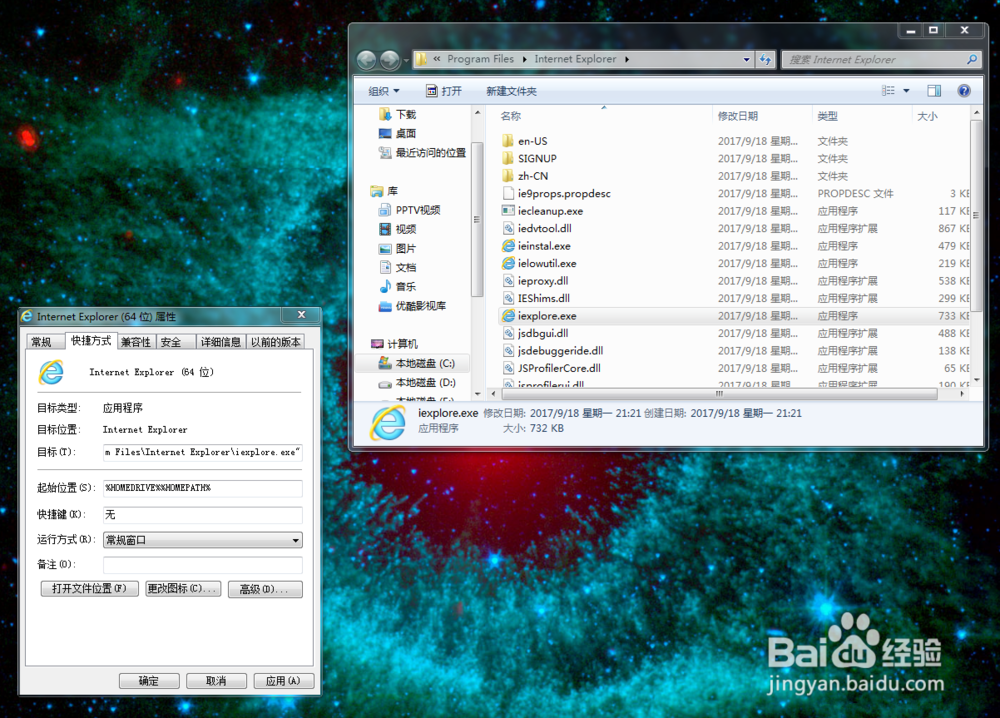
Task: Select the en-US folder icon
Action: pos(508,141)
